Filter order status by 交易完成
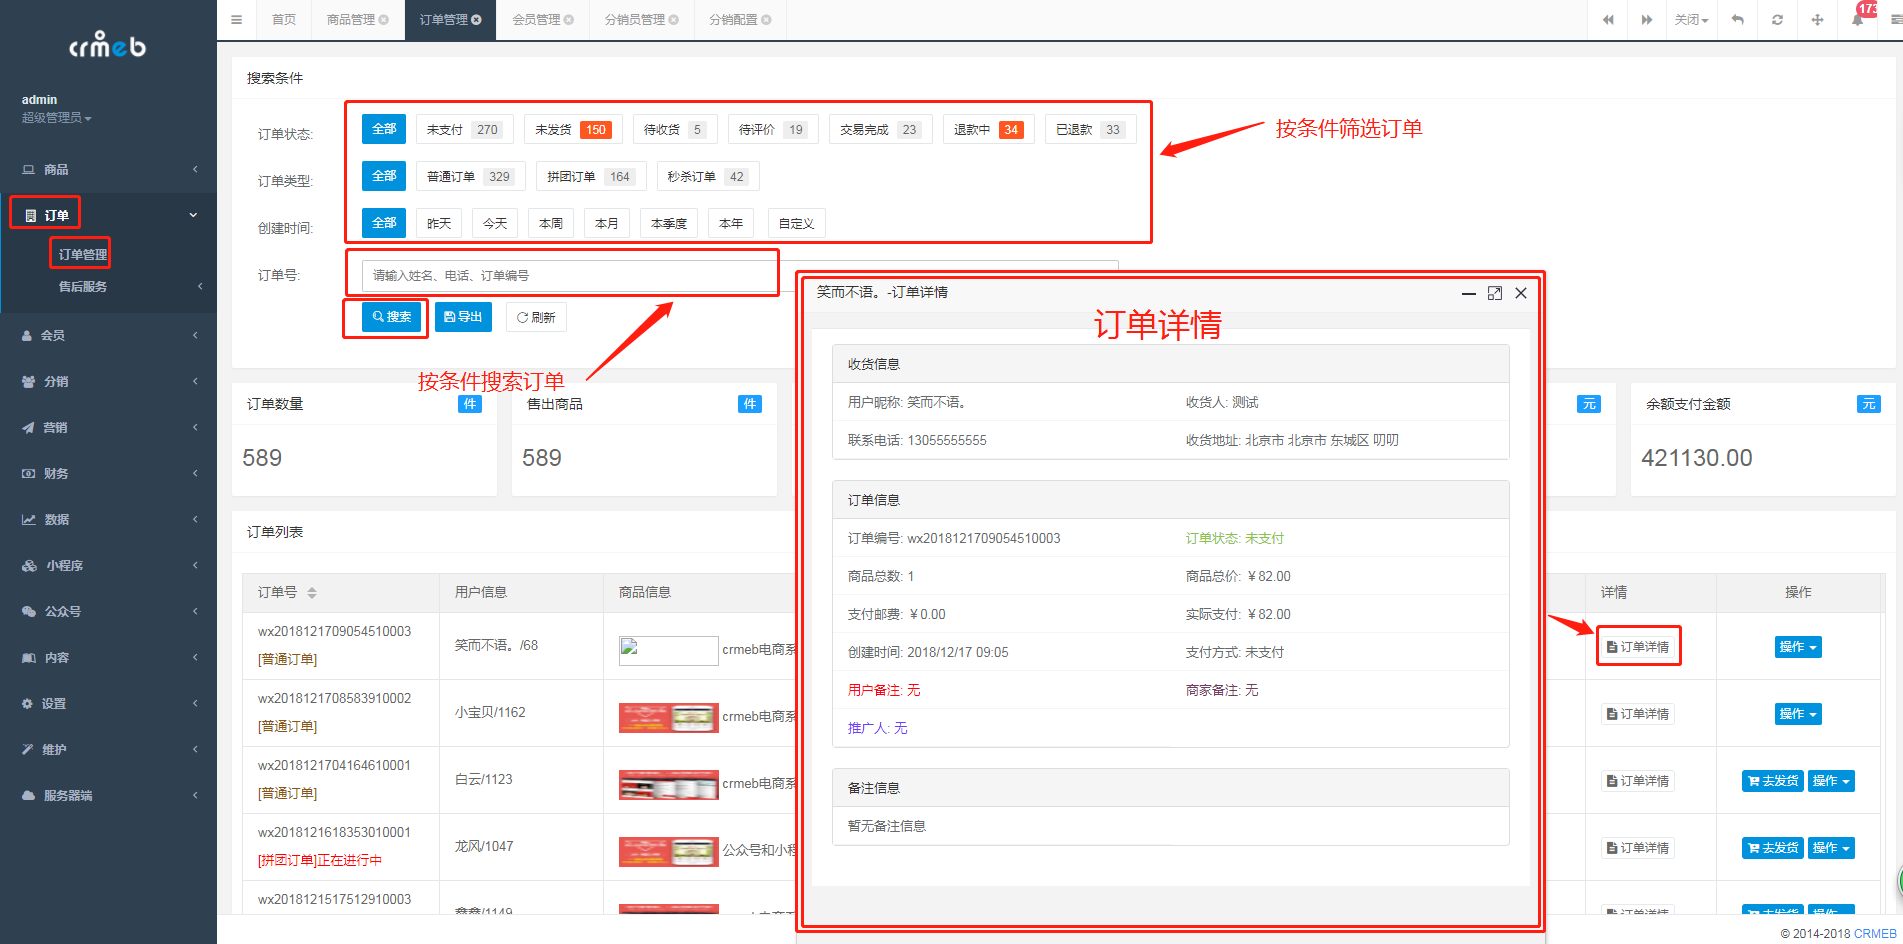Screen dimensions: 1903x944 [x=880, y=130]
